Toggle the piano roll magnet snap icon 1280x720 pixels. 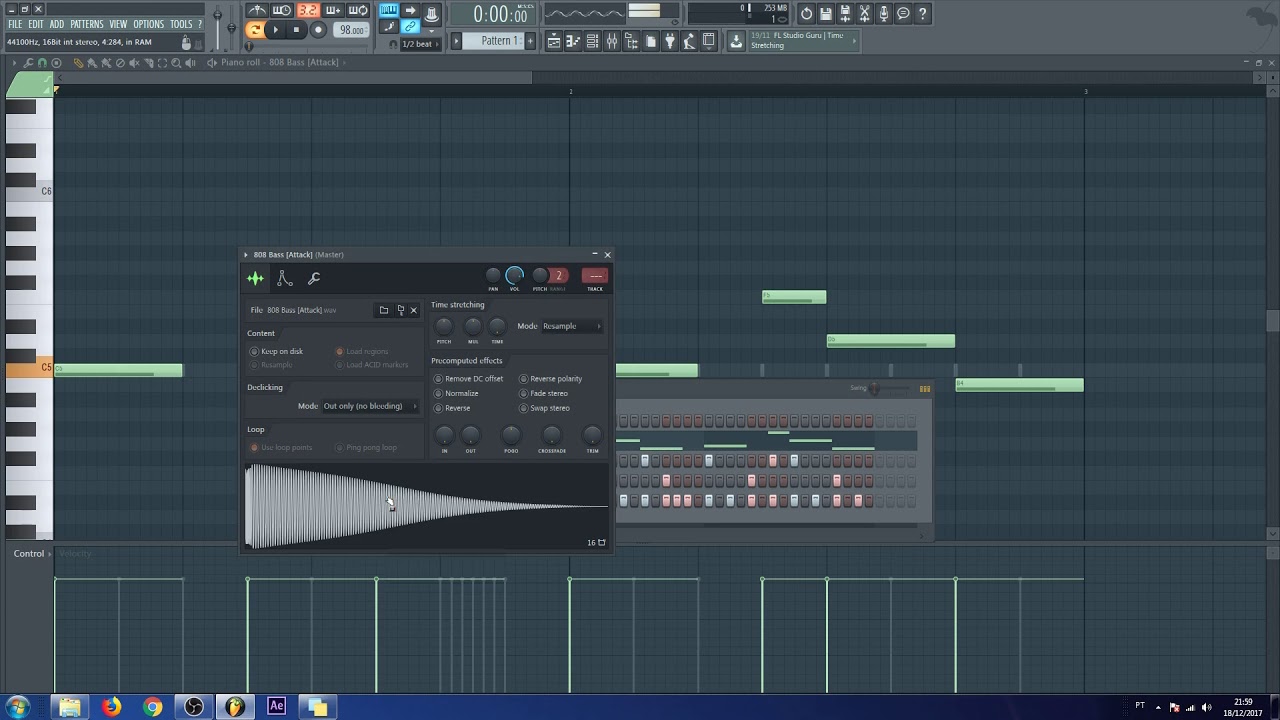coord(42,62)
